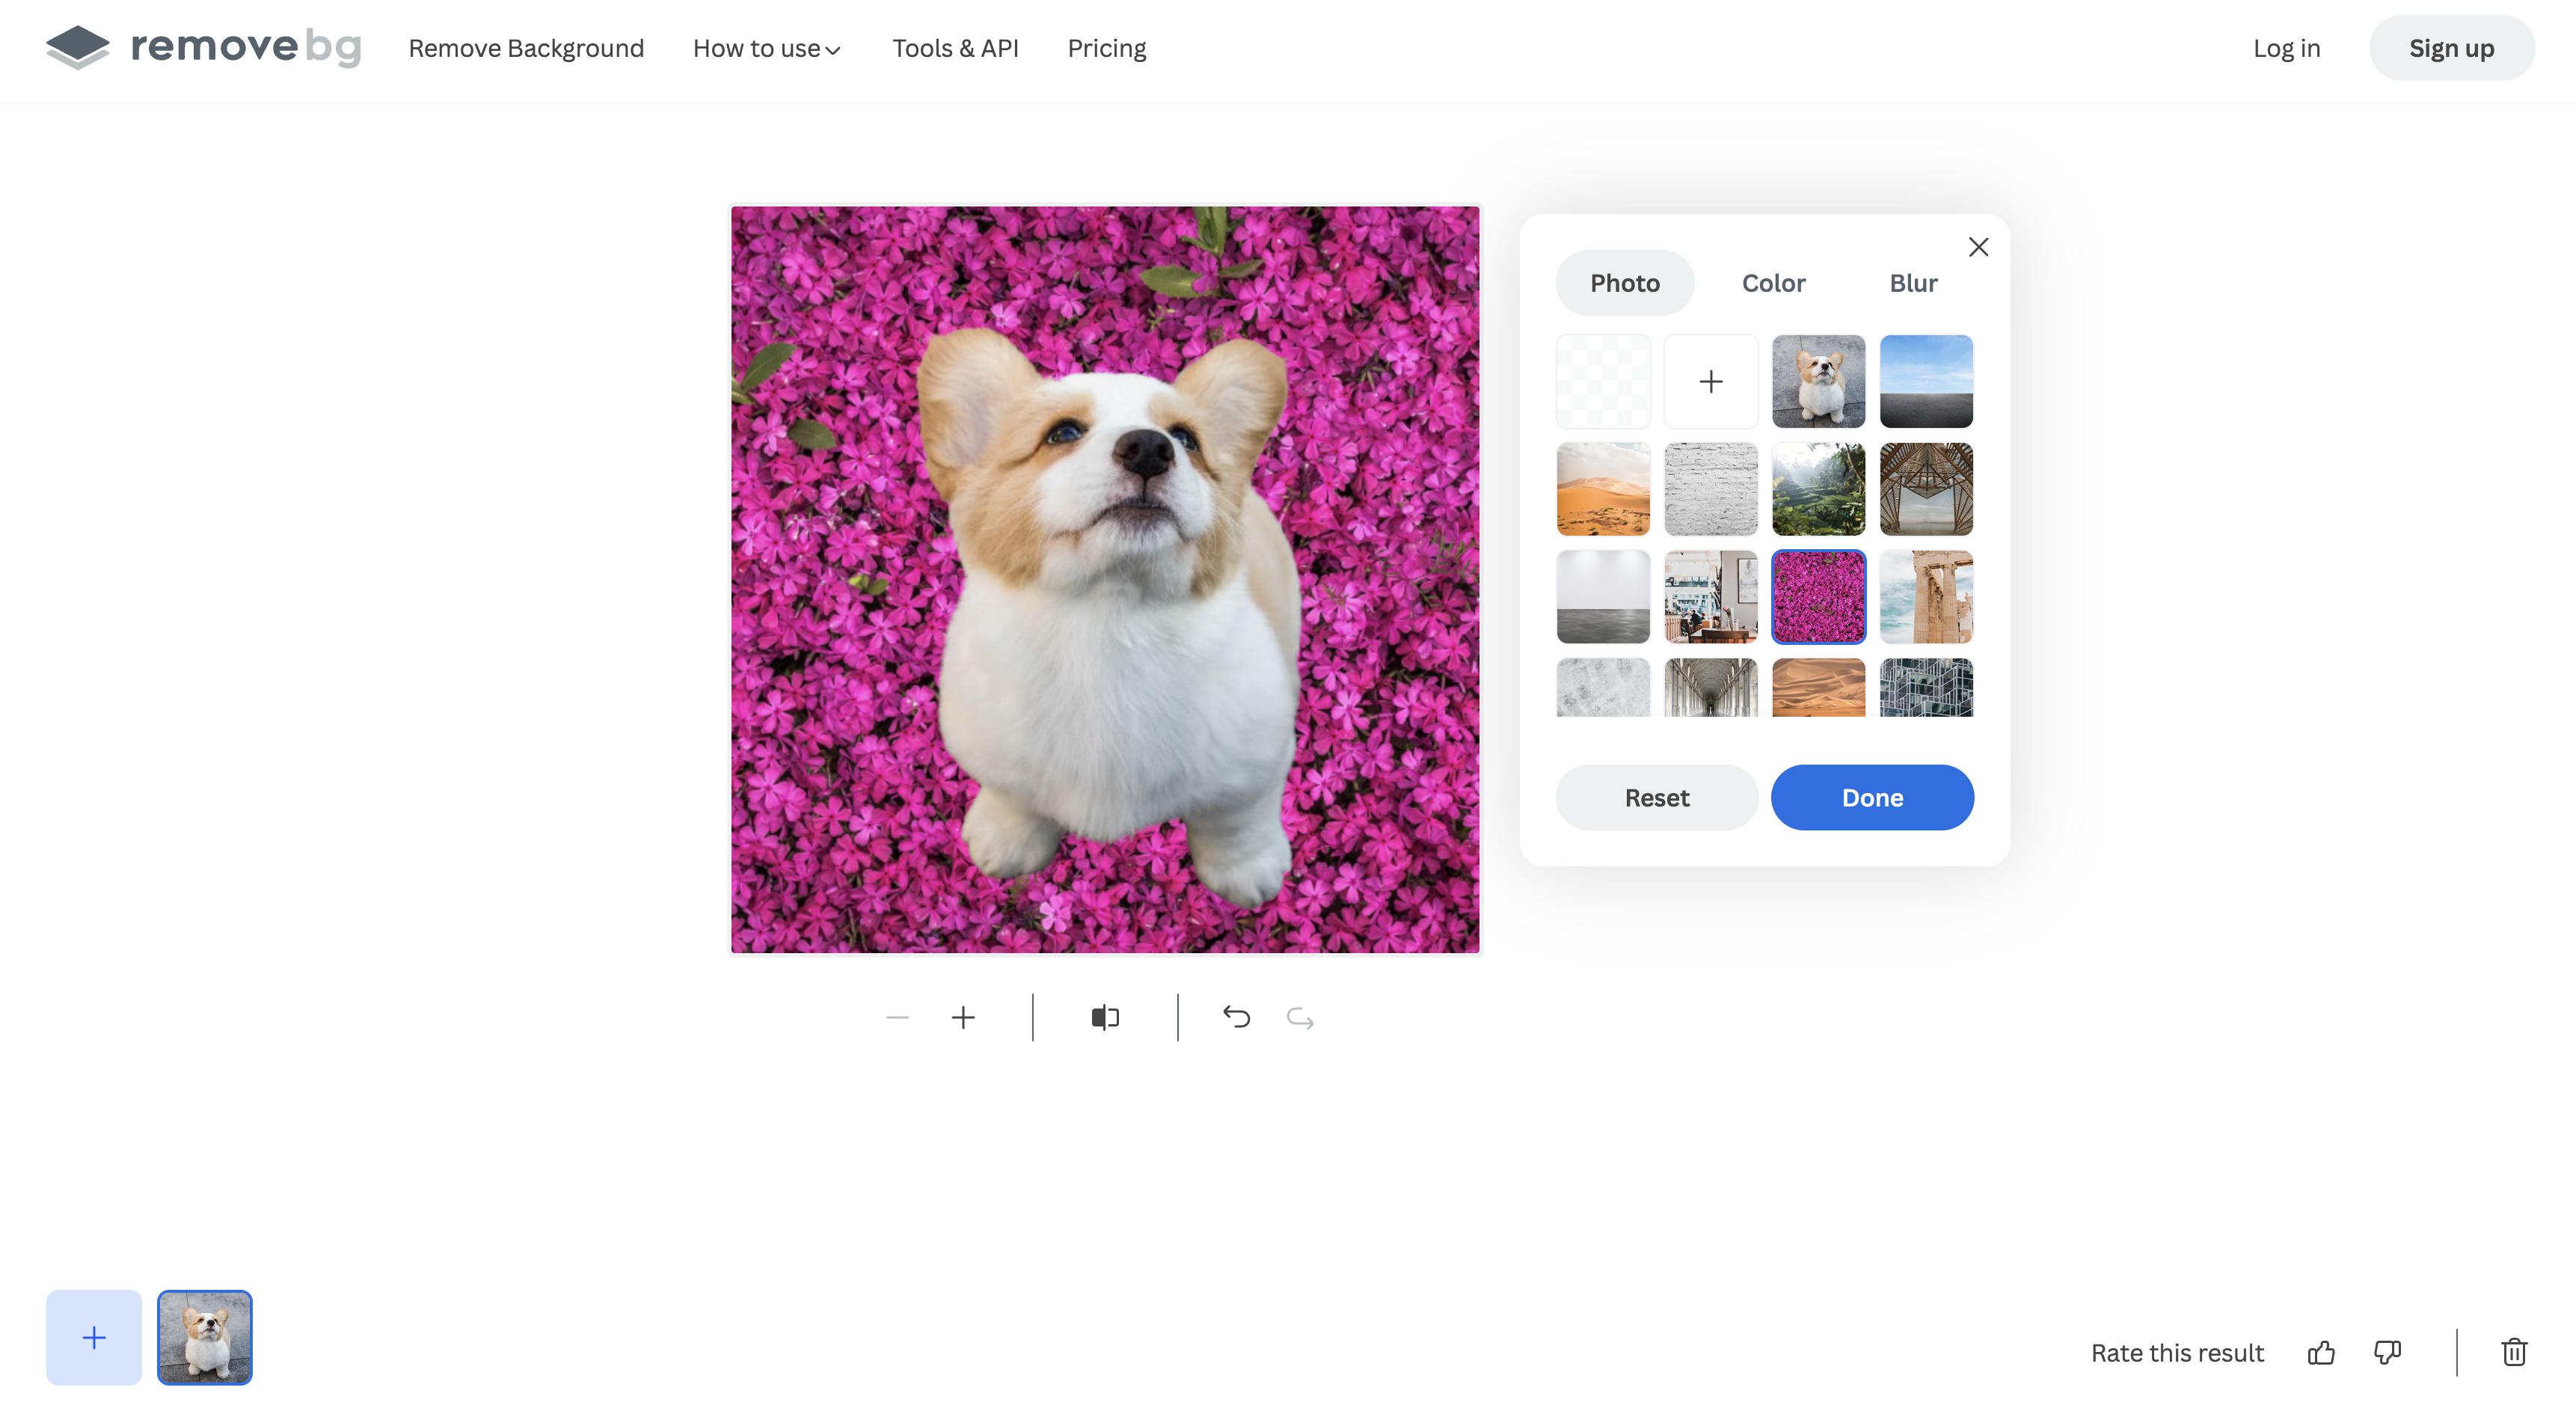Redo the last edit
This screenshot has height=1417, width=2576.
tap(1299, 1017)
